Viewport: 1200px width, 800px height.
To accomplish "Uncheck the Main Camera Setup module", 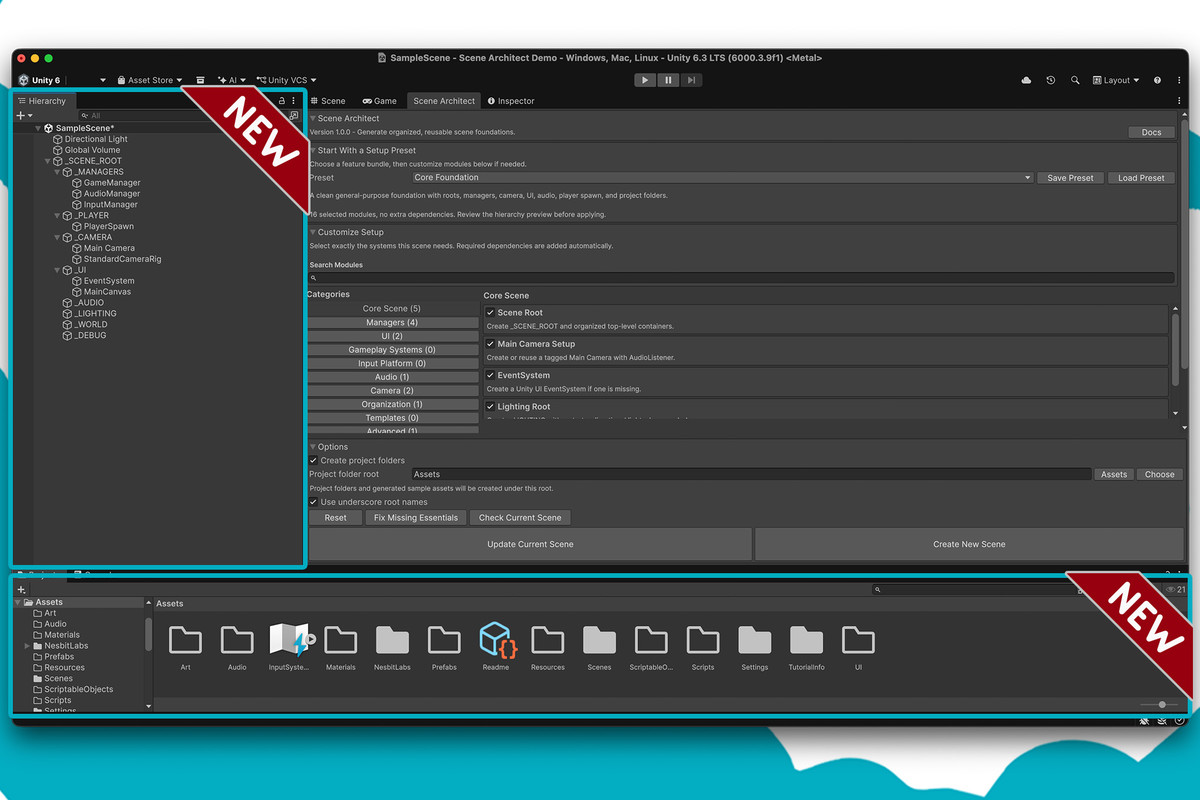I will click(491, 344).
